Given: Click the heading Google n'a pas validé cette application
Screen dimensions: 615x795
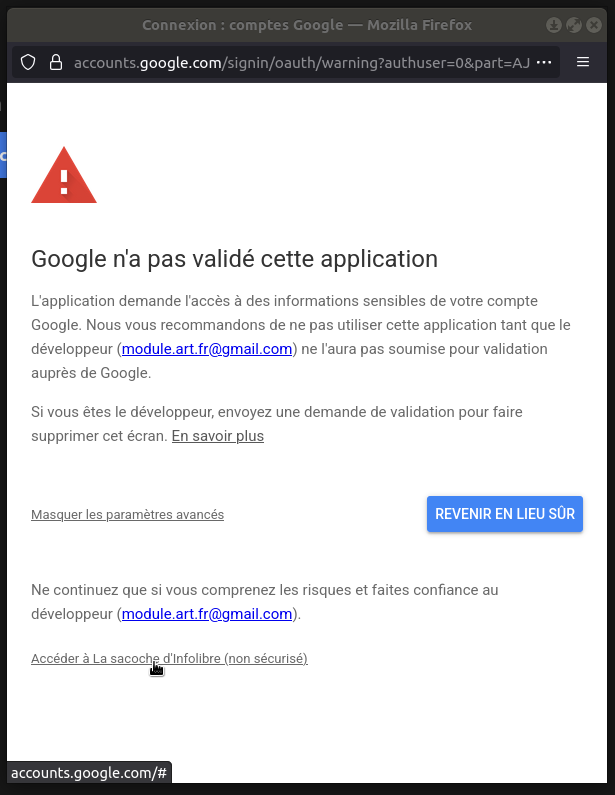Looking at the screenshot, I should tap(234, 259).
